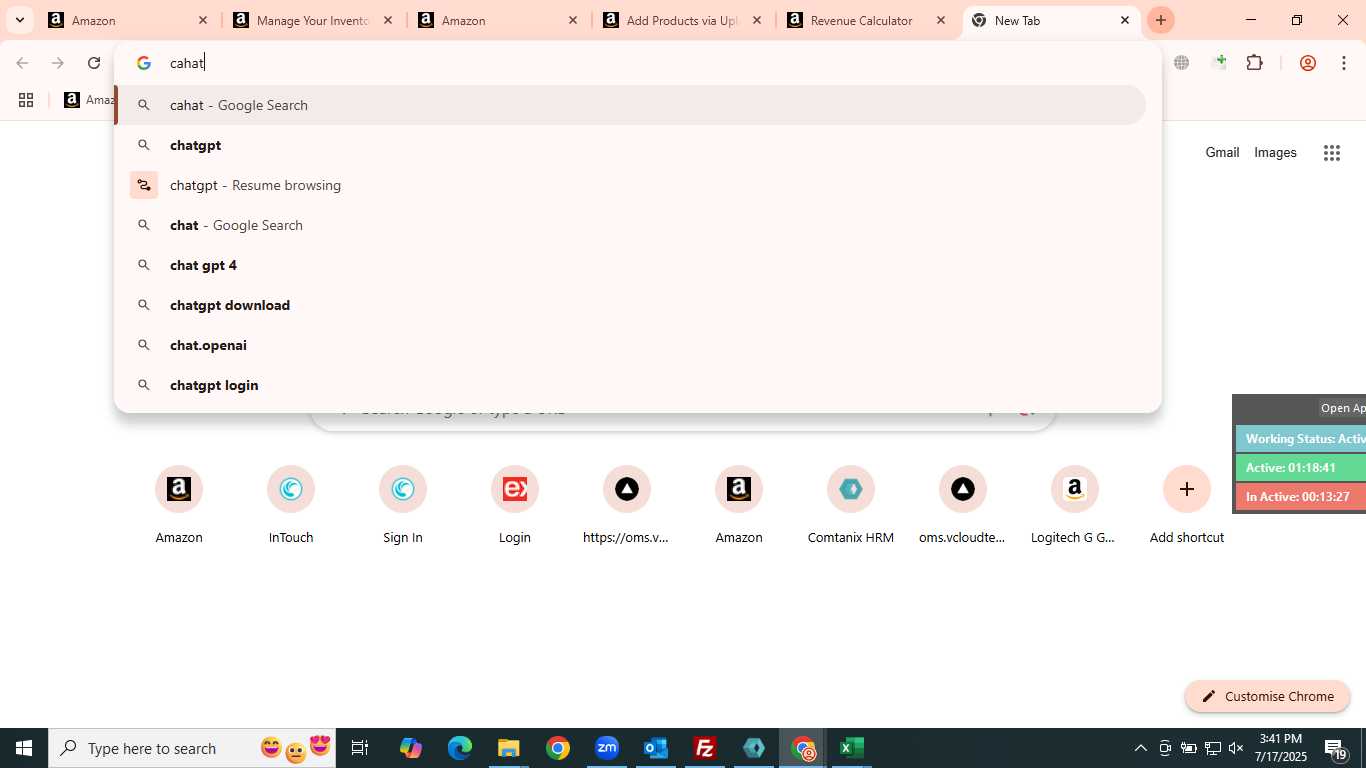Select 'cahat - Google Search' suggestion
The height and width of the screenshot is (768, 1366).
coord(631,105)
